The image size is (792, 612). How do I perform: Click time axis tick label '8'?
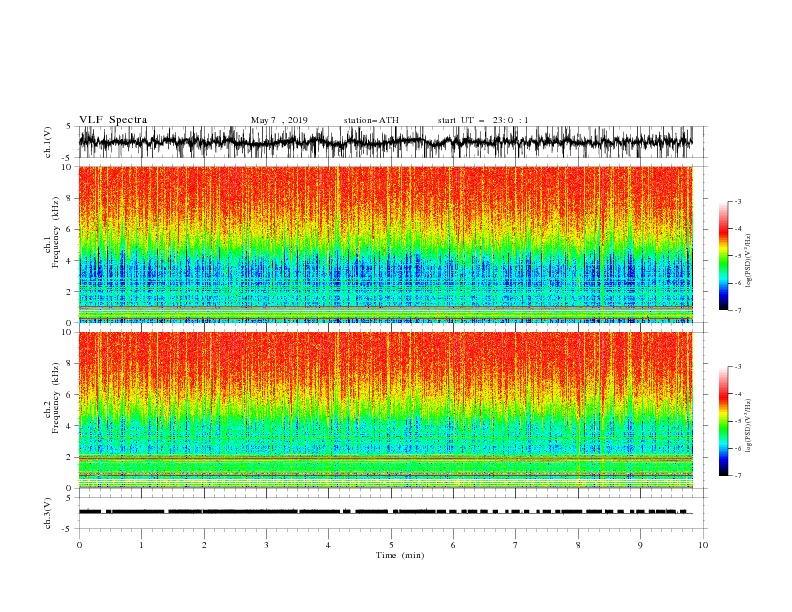tap(578, 545)
